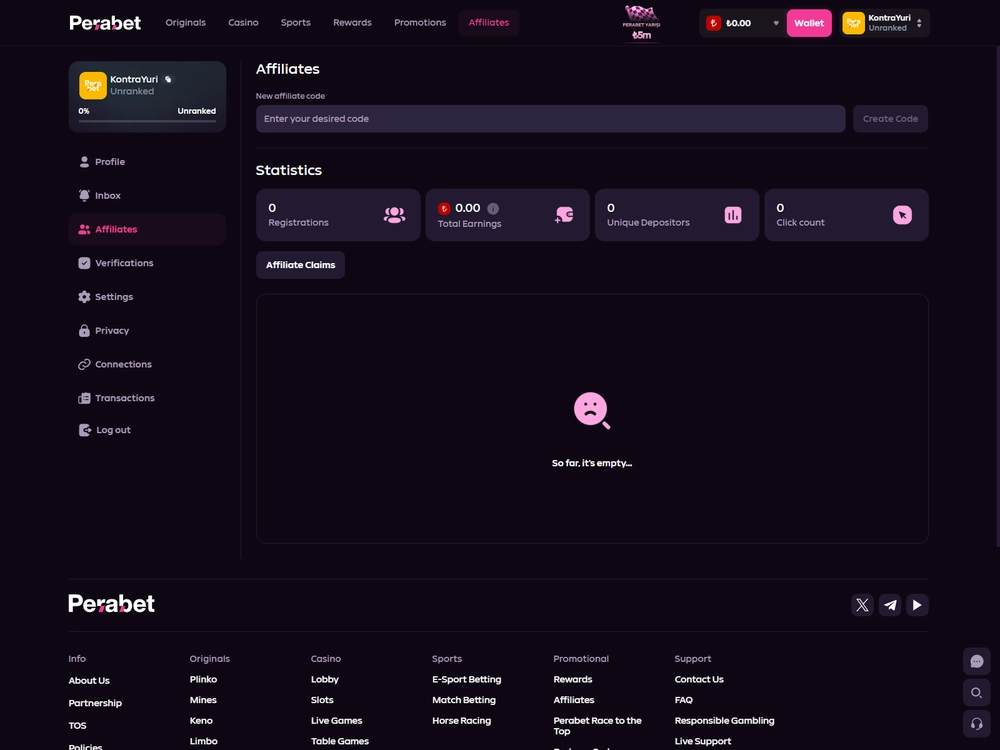
Task: Open the Mines footer link
Action: click(x=203, y=700)
